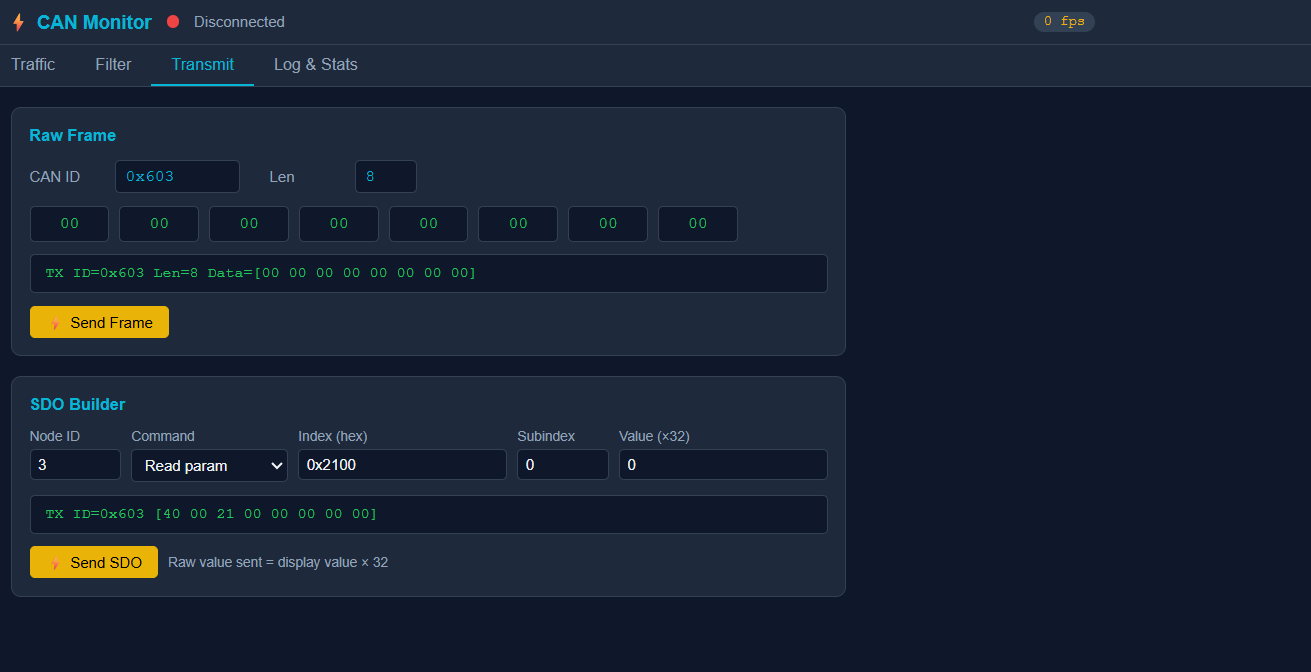This screenshot has height=672, width=1311.
Task: Click the last data byte box
Action: [x=697, y=224]
